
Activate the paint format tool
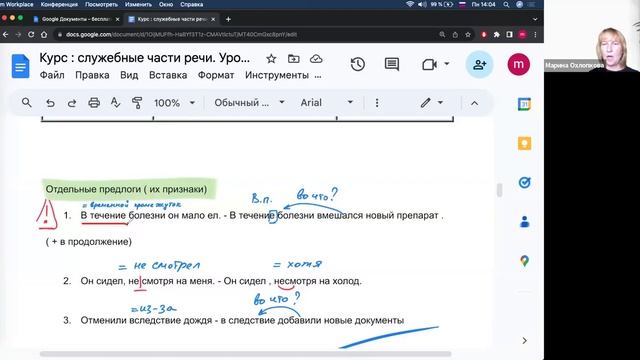point(137,103)
